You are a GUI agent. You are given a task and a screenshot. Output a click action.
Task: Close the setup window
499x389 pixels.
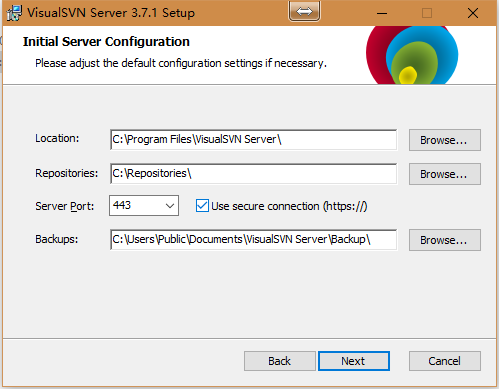click(473, 13)
